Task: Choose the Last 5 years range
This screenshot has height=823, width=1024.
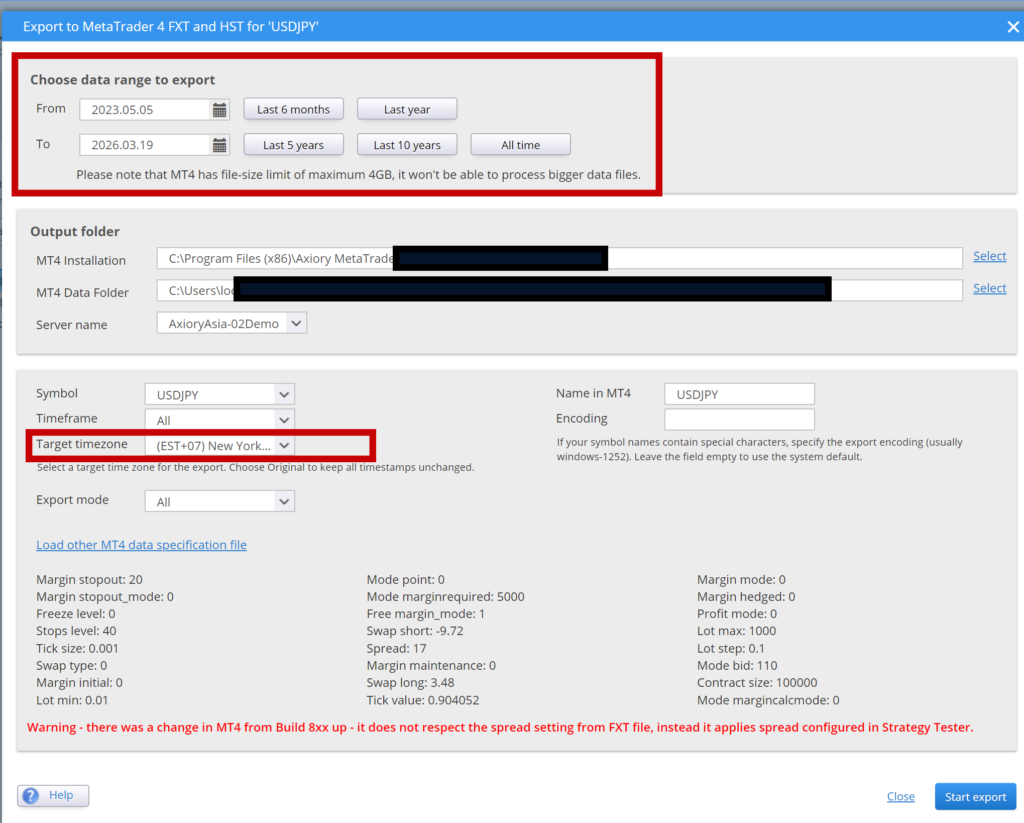Action: tap(293, 145)
